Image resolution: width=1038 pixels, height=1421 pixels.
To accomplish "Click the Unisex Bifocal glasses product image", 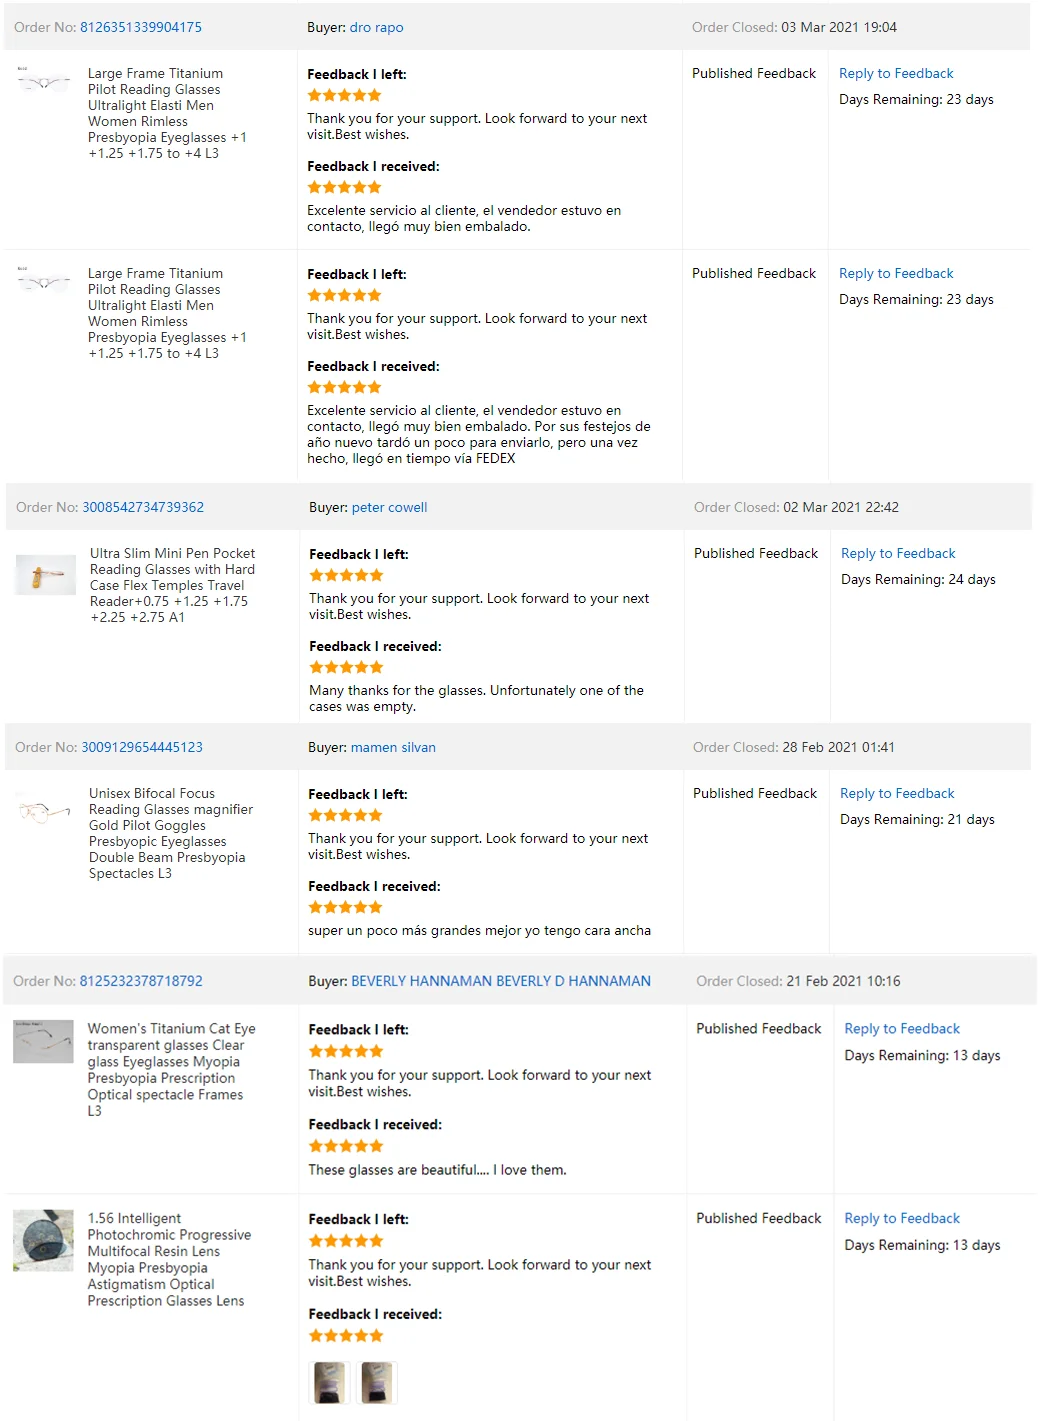I will (x=44, y=811).
